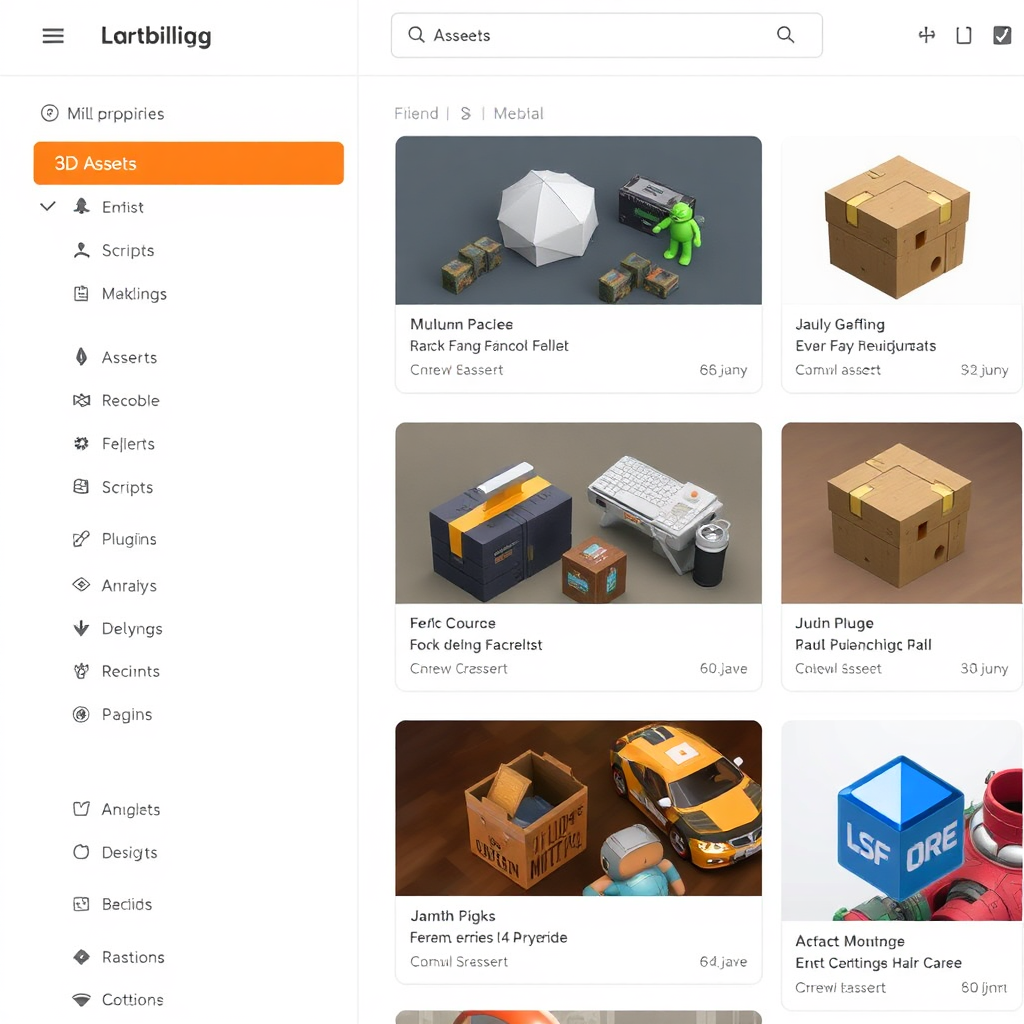1024x1024 pixels.
Task: Click the Asserts droplet icon
Action: click(x=82, y=357)
